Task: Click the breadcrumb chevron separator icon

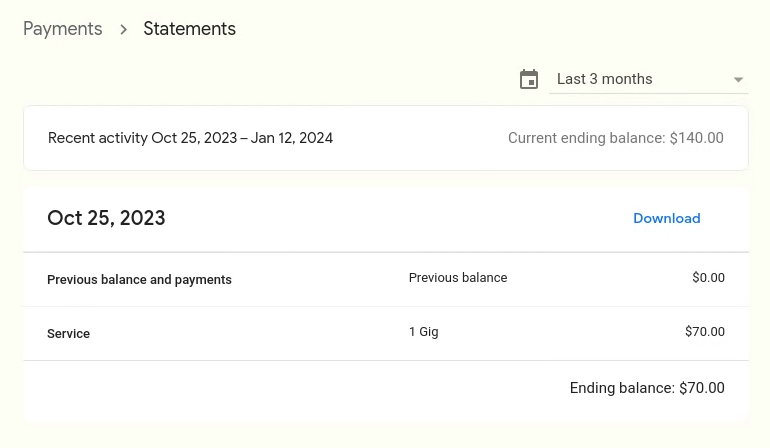Action: (123, 30)
